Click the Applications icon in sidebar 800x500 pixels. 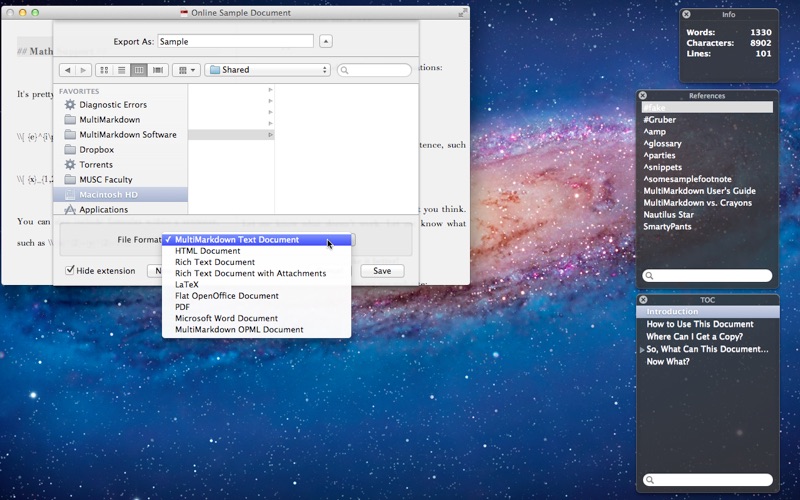click(x=70, y=209)
